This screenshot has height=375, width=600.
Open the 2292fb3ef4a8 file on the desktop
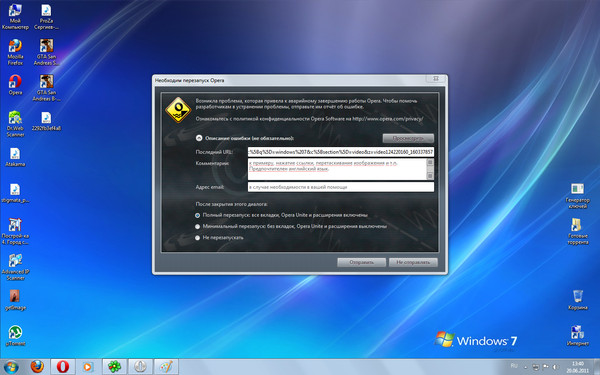click(x=46, y=121)
